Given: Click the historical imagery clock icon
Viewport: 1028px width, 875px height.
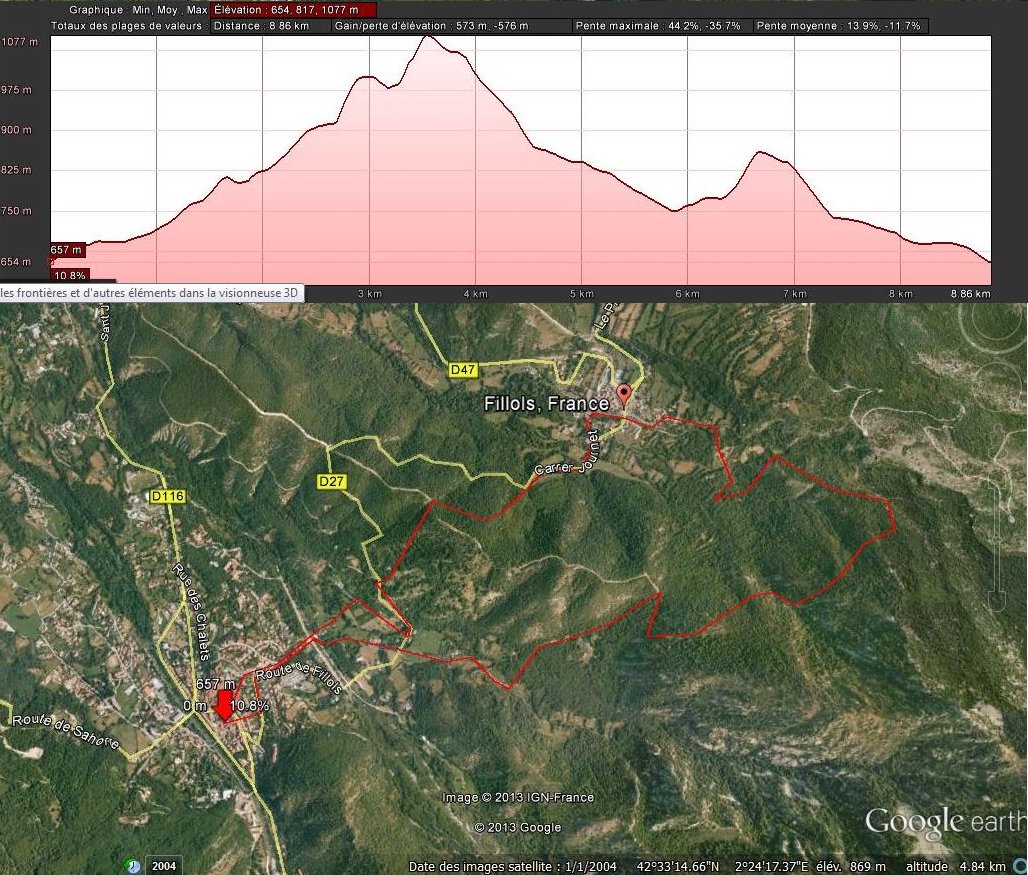Looking at the screenshot, I should coord(132,865).
